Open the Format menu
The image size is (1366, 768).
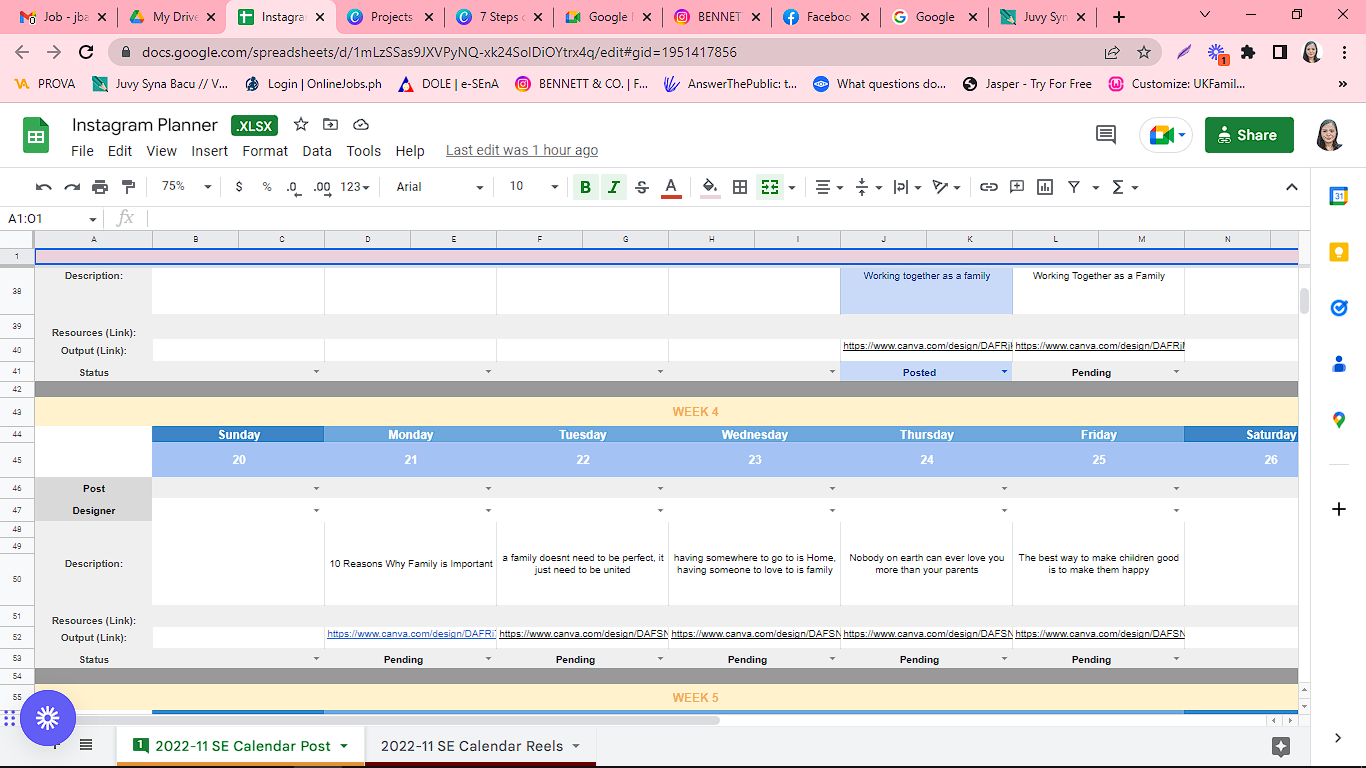[265, 151]
